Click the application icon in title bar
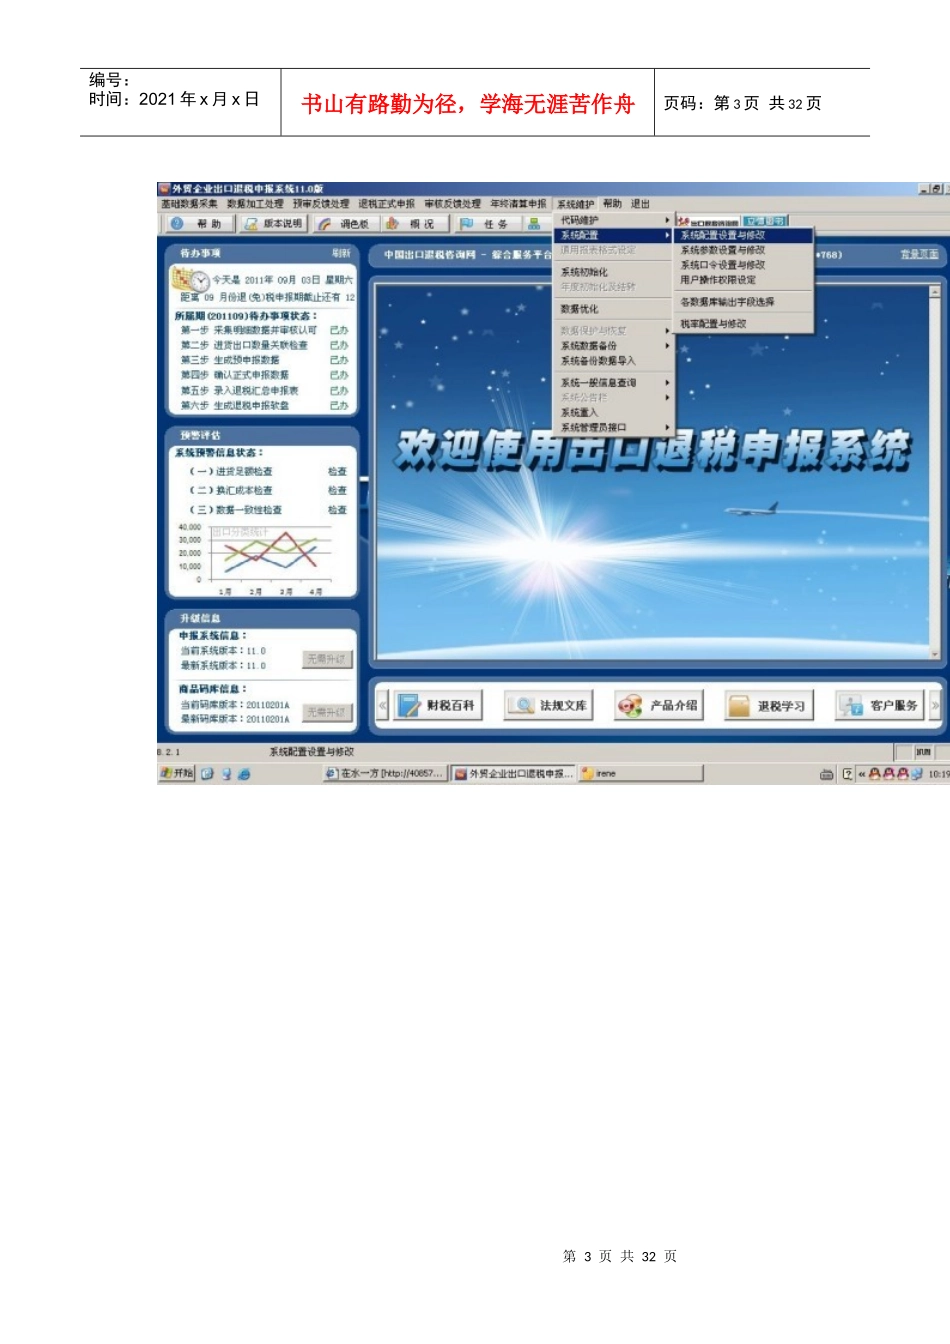Viewport: 950px width, 1344px height. tap(165, 188)
